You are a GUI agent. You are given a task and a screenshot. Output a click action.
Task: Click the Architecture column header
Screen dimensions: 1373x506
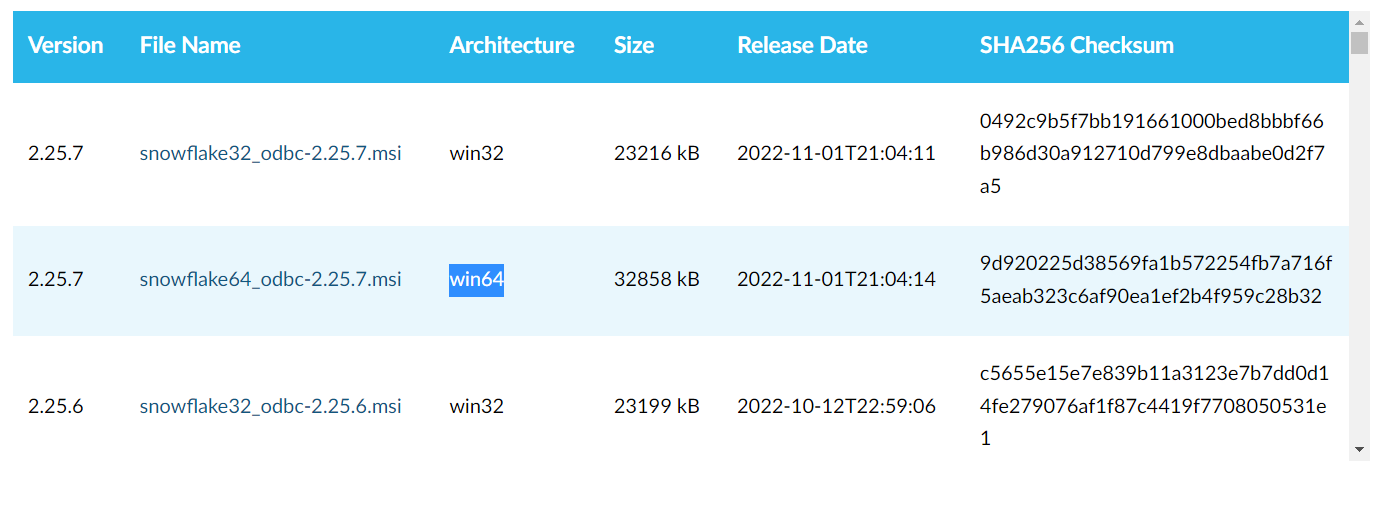click(x=511, y=45)
